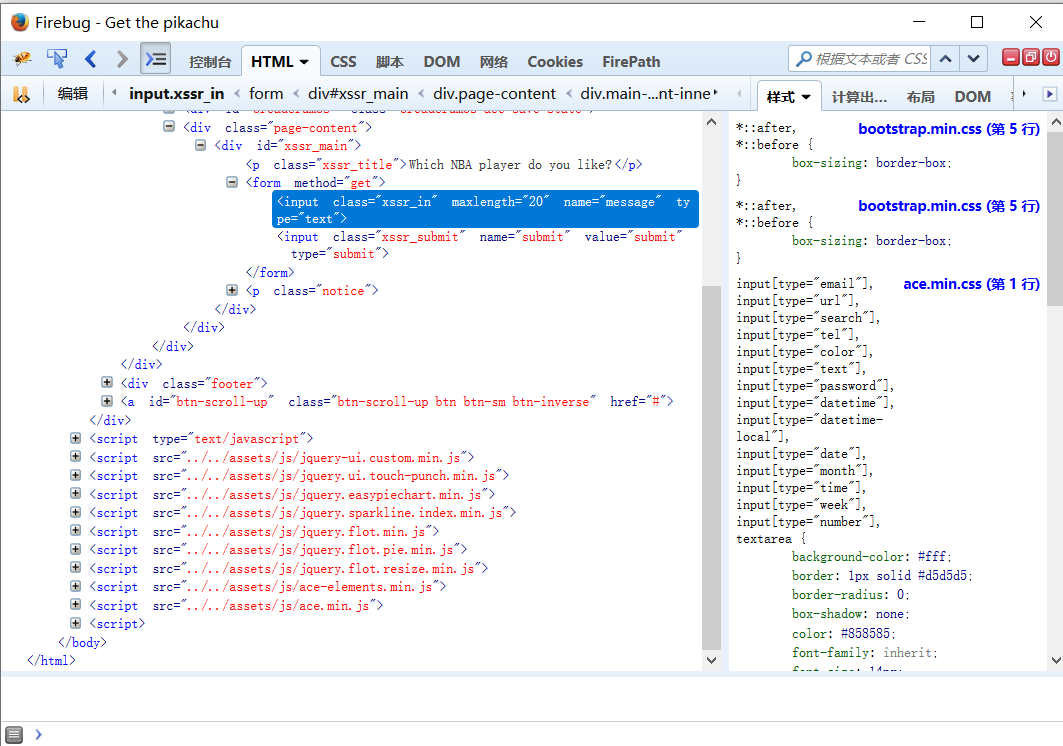The image size is (1063, 746).
Task: Open the FirePath tab
Action: (631, 62)
